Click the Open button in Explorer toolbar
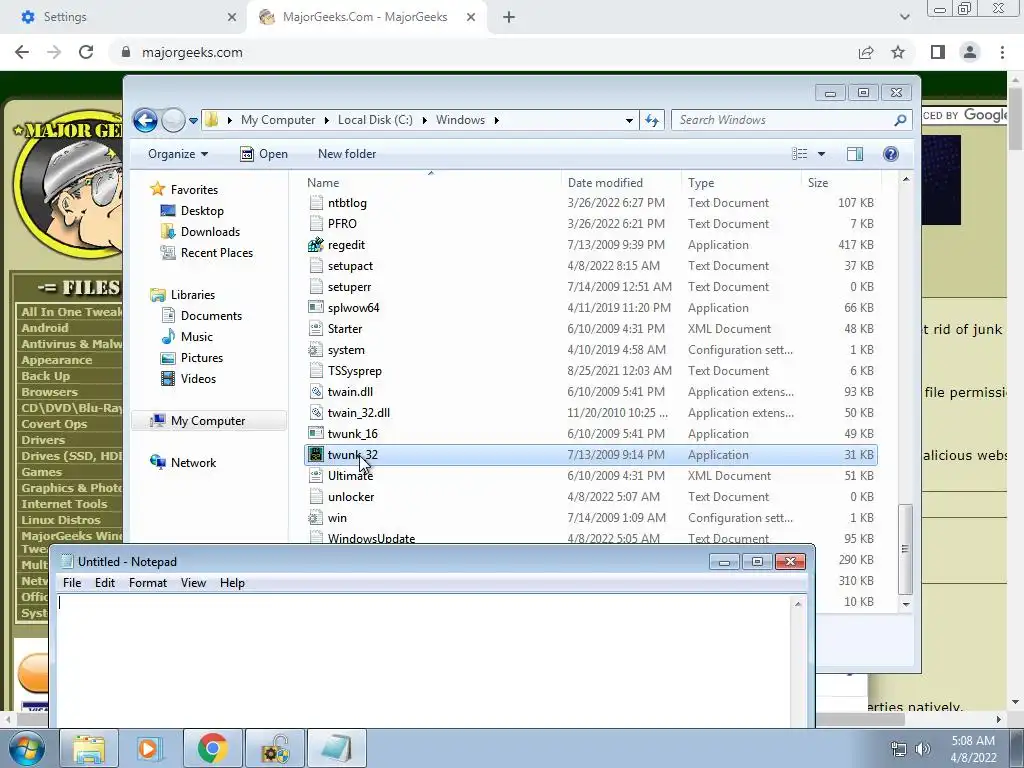The width and height of the screenshot is (1024, 768). click(x=264, y=154)
